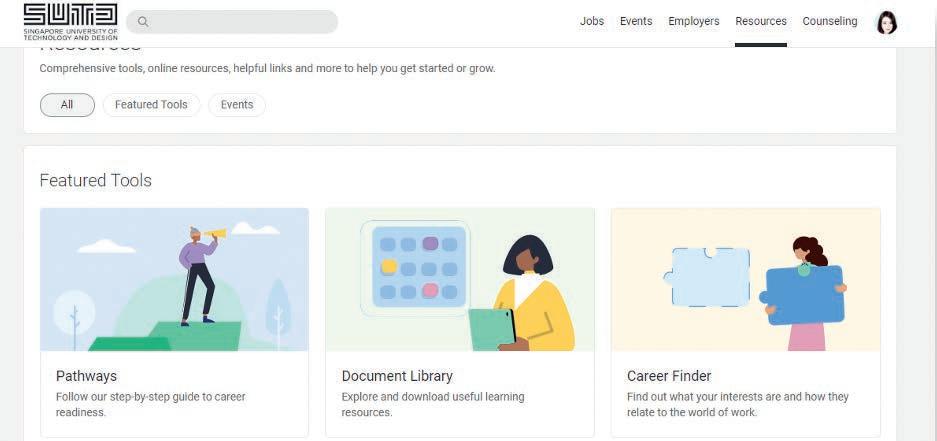Go to Events in top navigation

pyautogui.click(x=636, y=21)
